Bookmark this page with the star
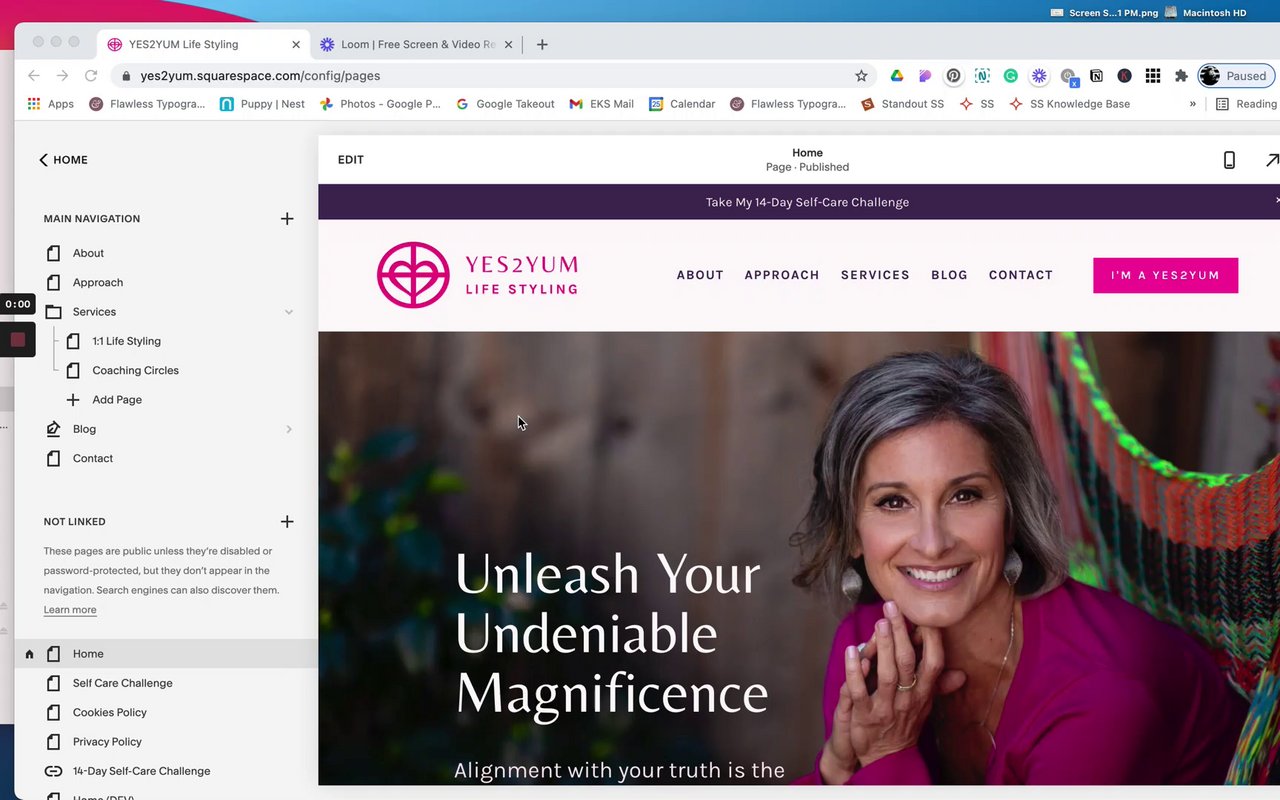Screen dimensions: 1280x800 tap(861, 76)
